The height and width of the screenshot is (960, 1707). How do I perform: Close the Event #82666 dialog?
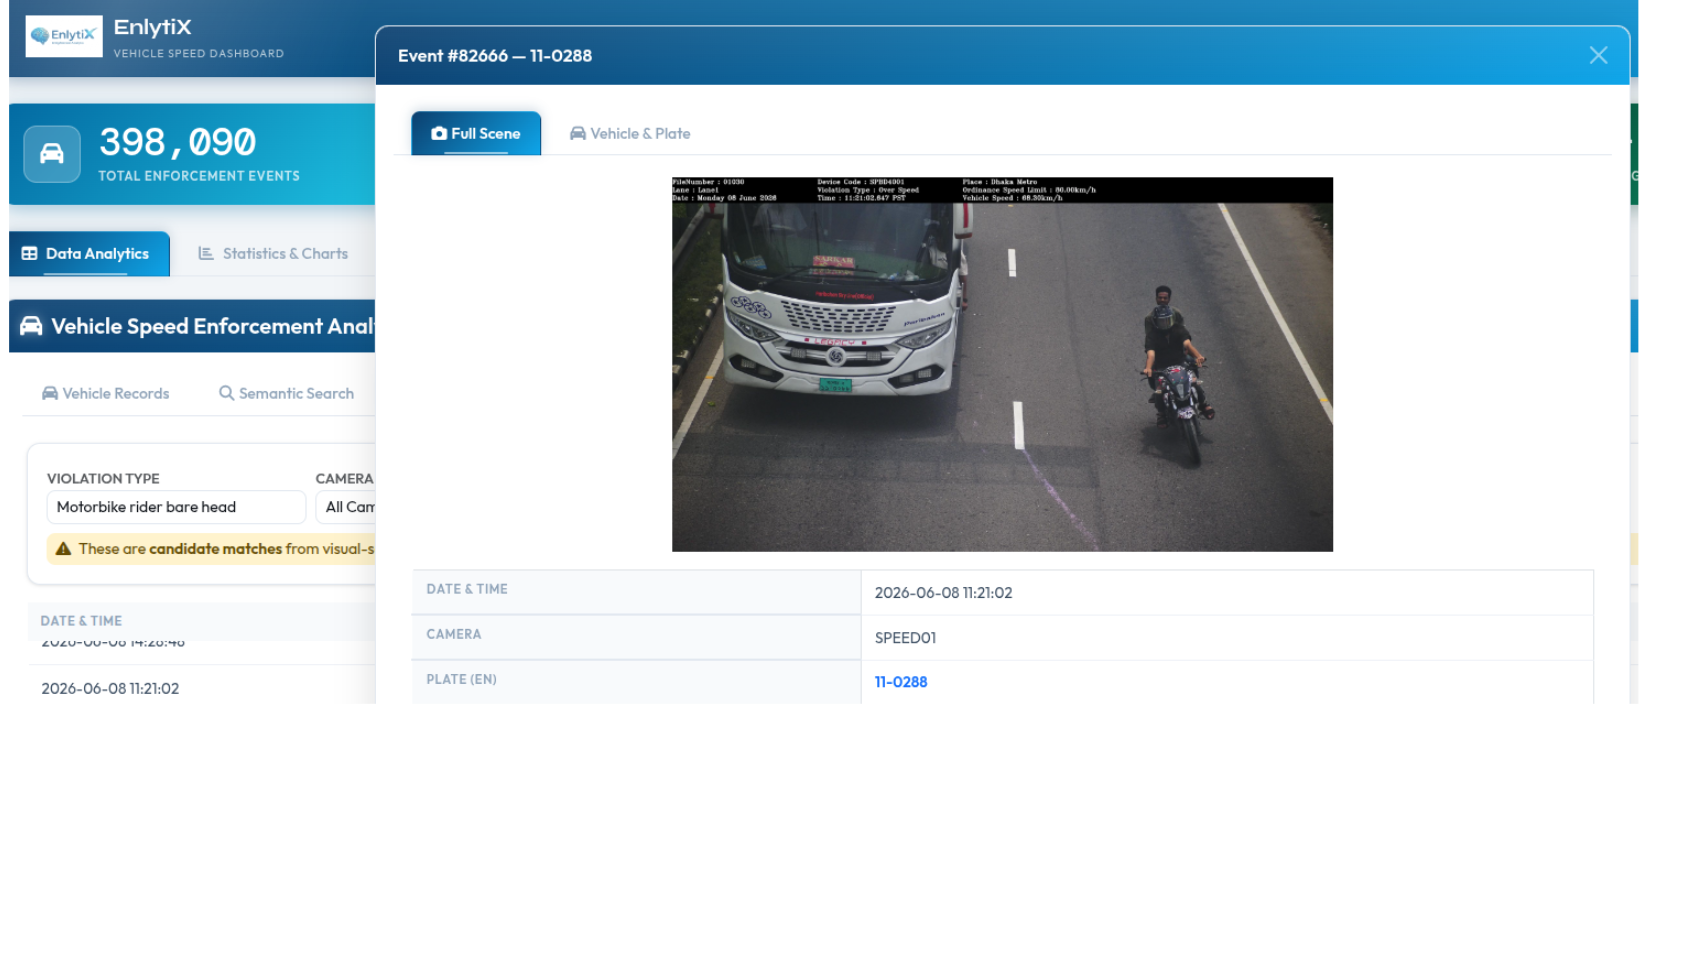click(x=1598, y=56)
